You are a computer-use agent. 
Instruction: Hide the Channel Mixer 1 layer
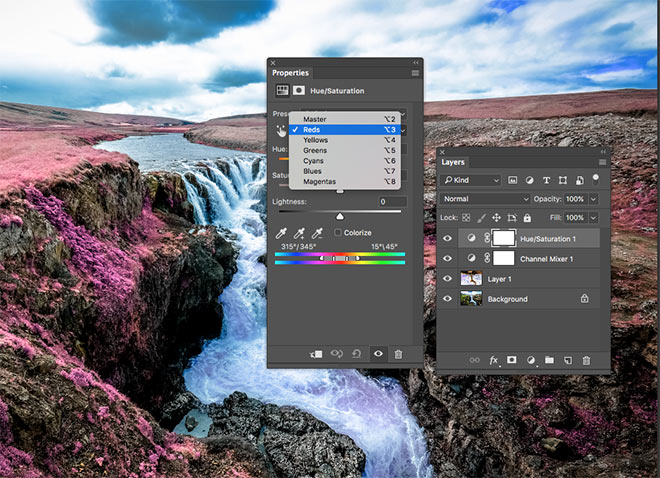click(x=447, y=258)
